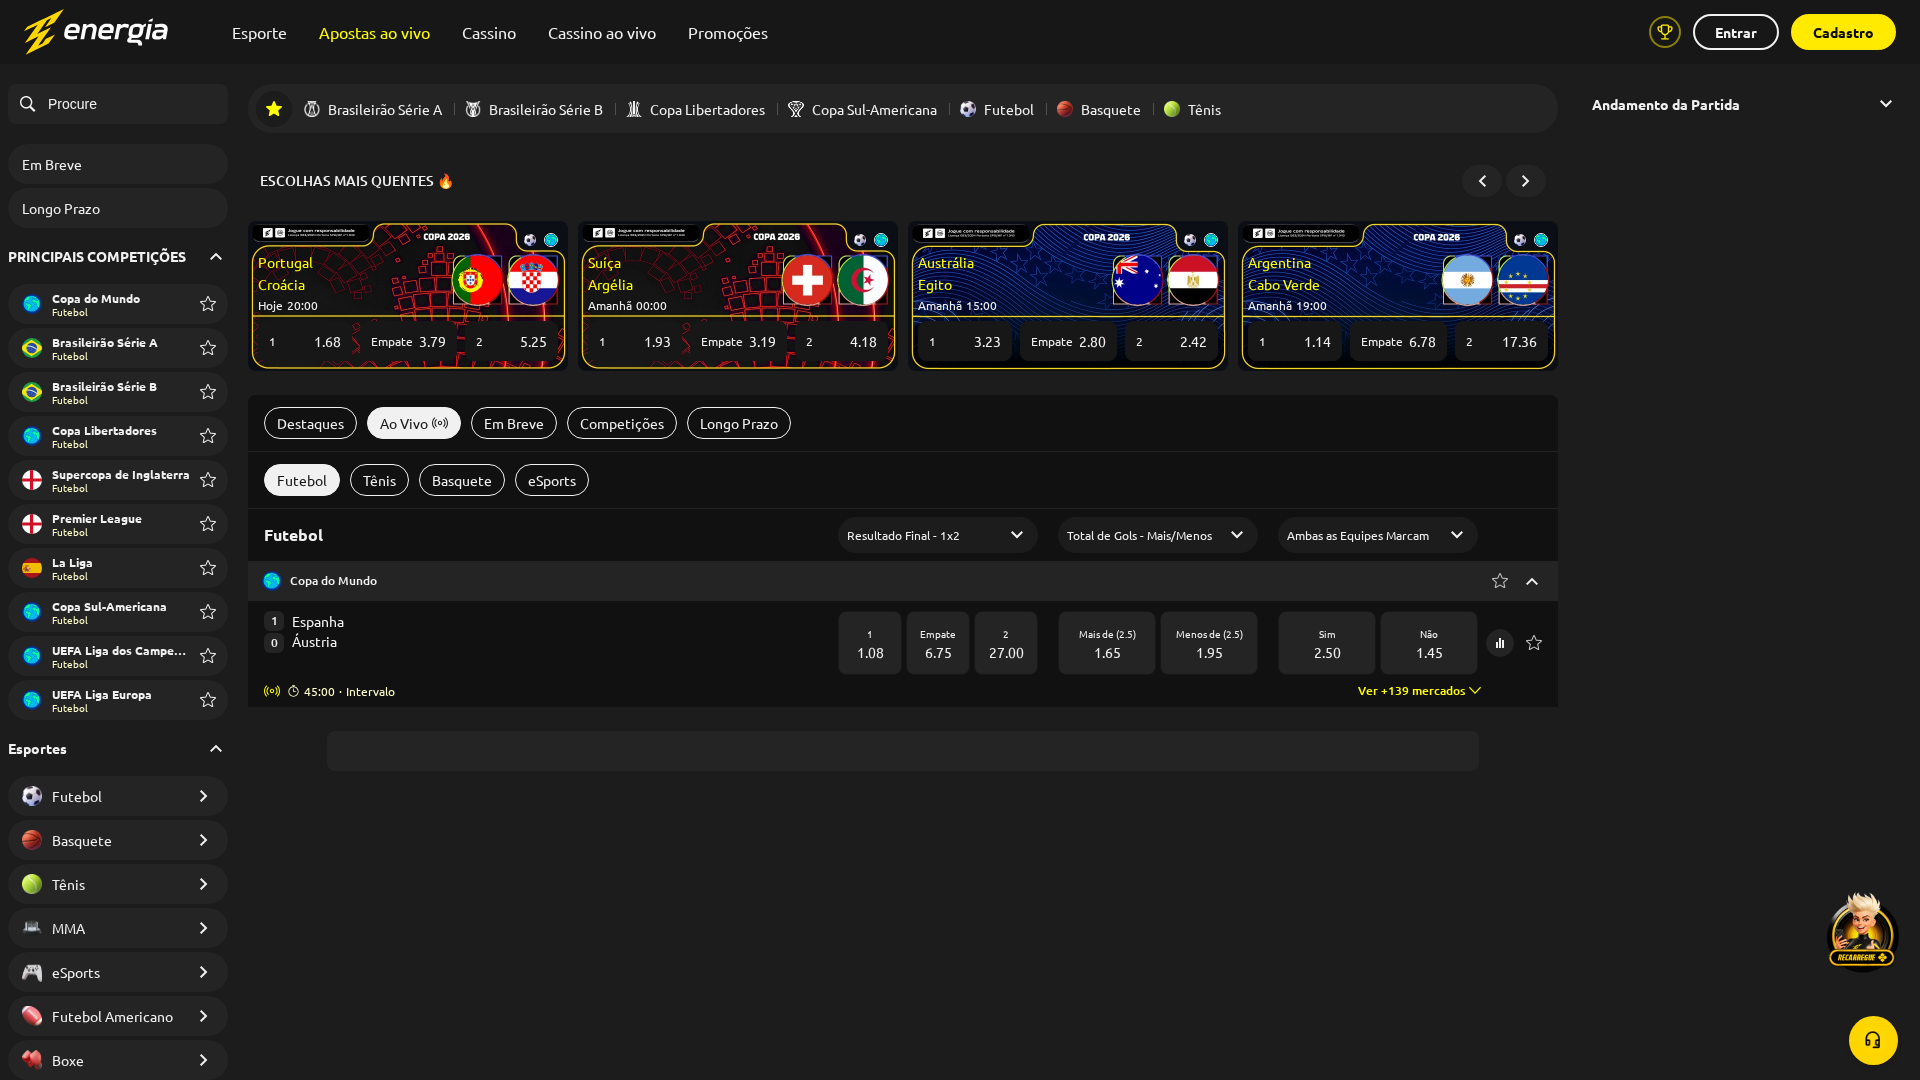The image size is (1920, 1080).
Task: Favorite Brasileirão Série B in sidebar
Action: [208, 392]
